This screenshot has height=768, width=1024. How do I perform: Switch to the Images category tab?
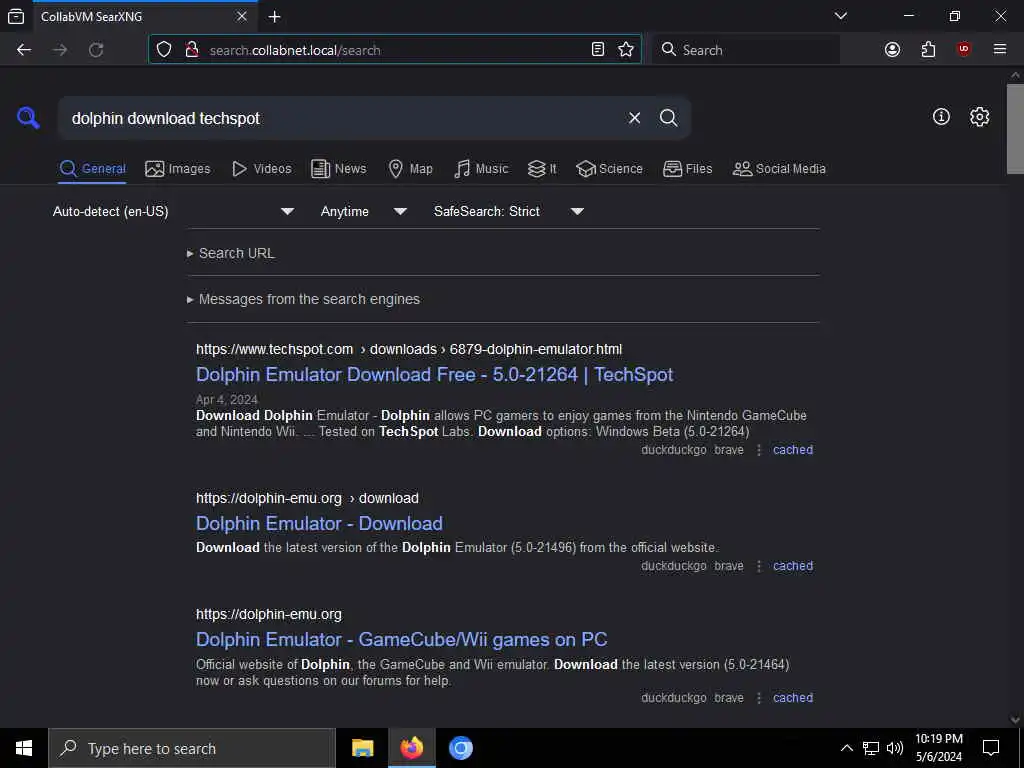178,168
